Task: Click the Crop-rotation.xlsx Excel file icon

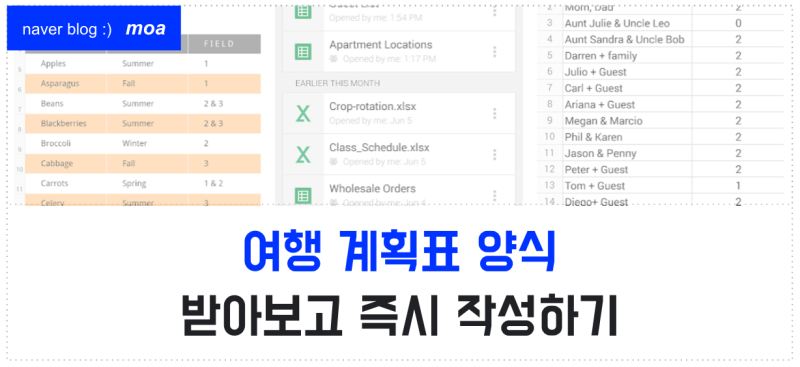Action: (x=303, y=113)
